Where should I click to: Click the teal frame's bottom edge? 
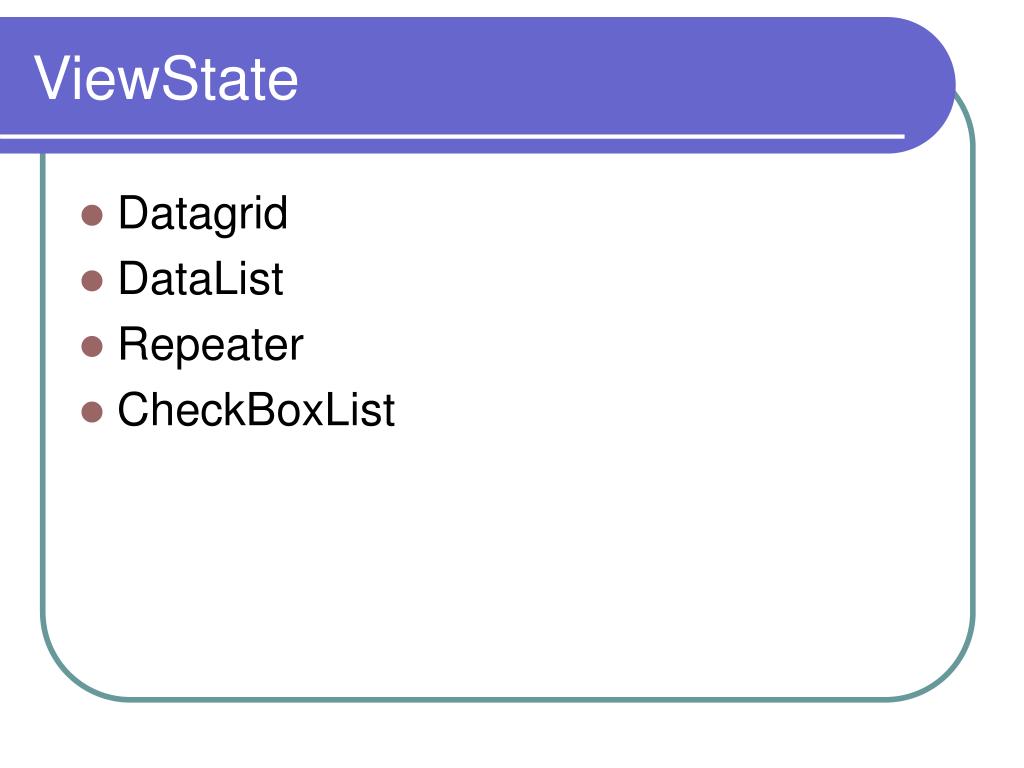tap(509, 699)
